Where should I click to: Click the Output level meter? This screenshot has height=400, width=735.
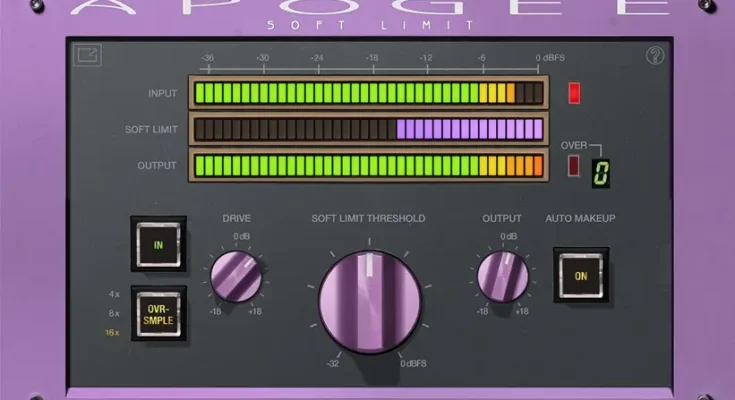point(367,165)
